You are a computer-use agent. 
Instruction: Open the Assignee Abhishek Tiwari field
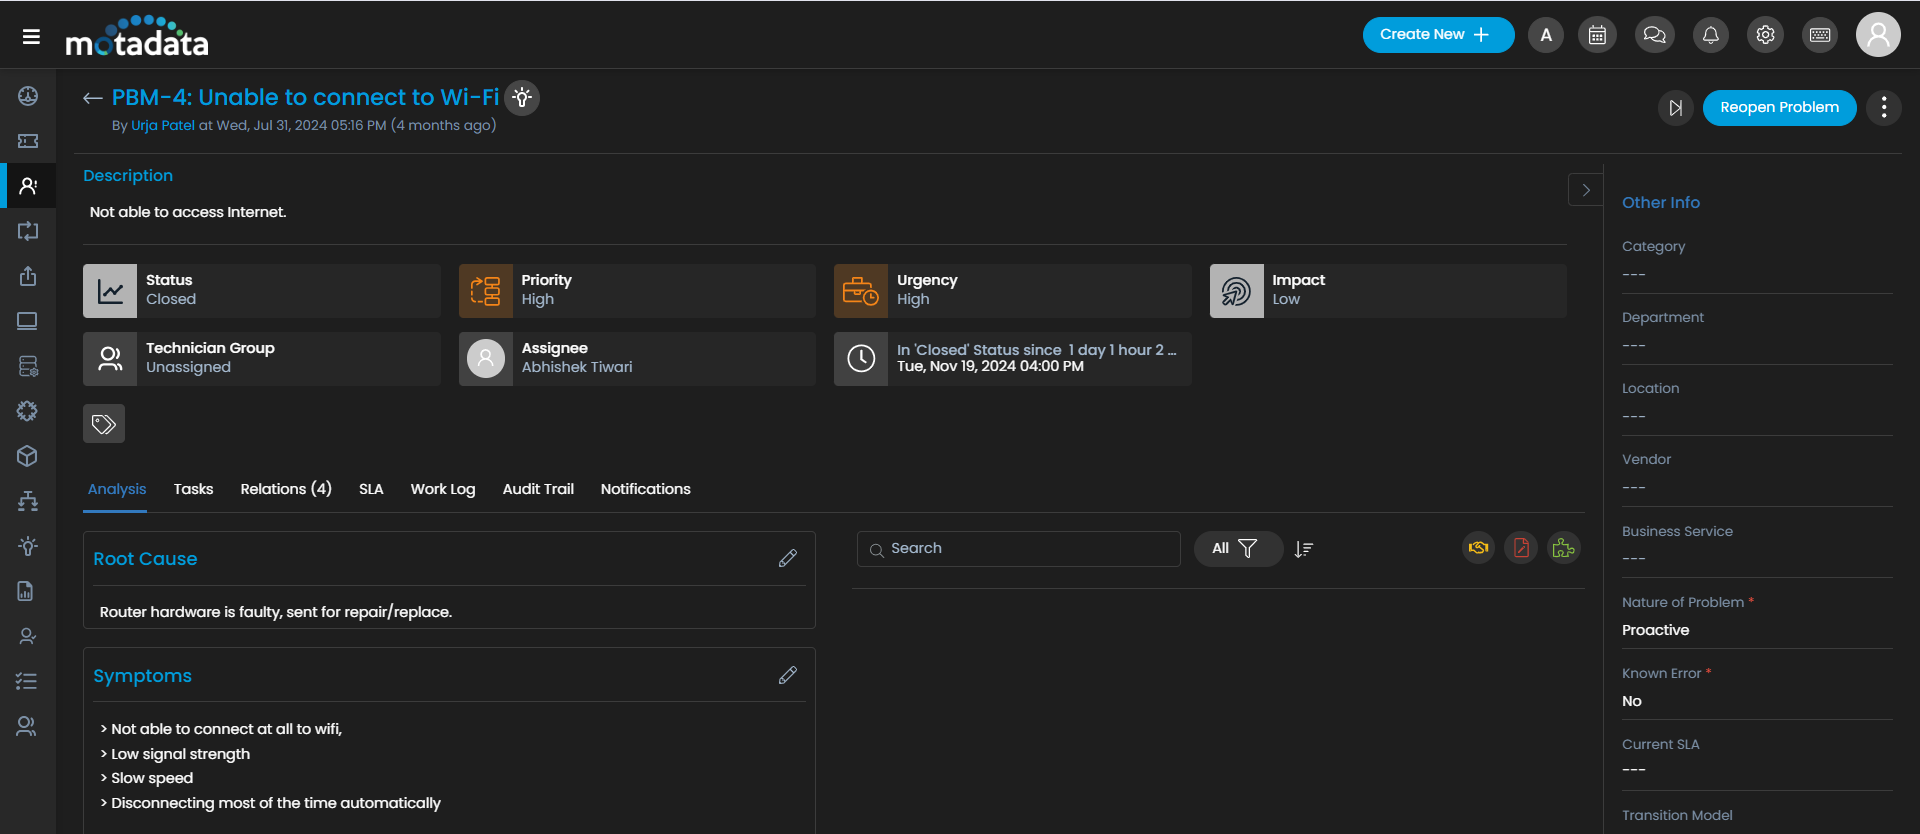click(637, 359)
